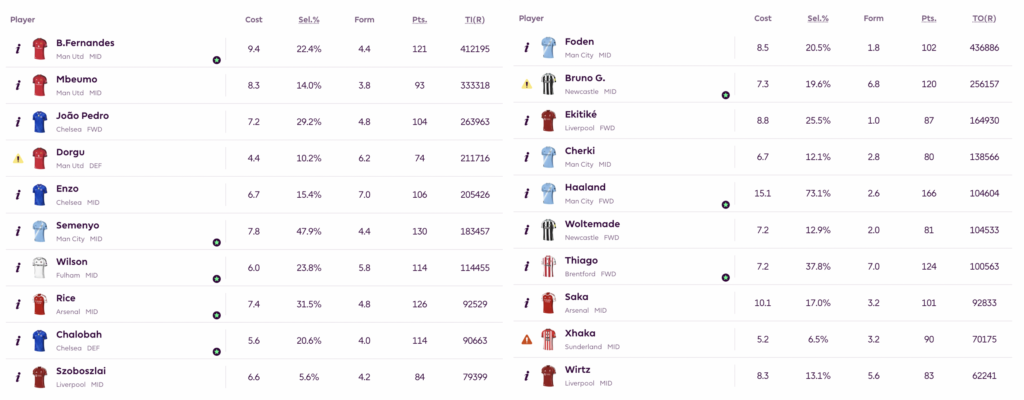Image resolution: width=1024 pixels, height=400 pixels.
Task: Open João Pedro's player name
Action: (82, 116)
